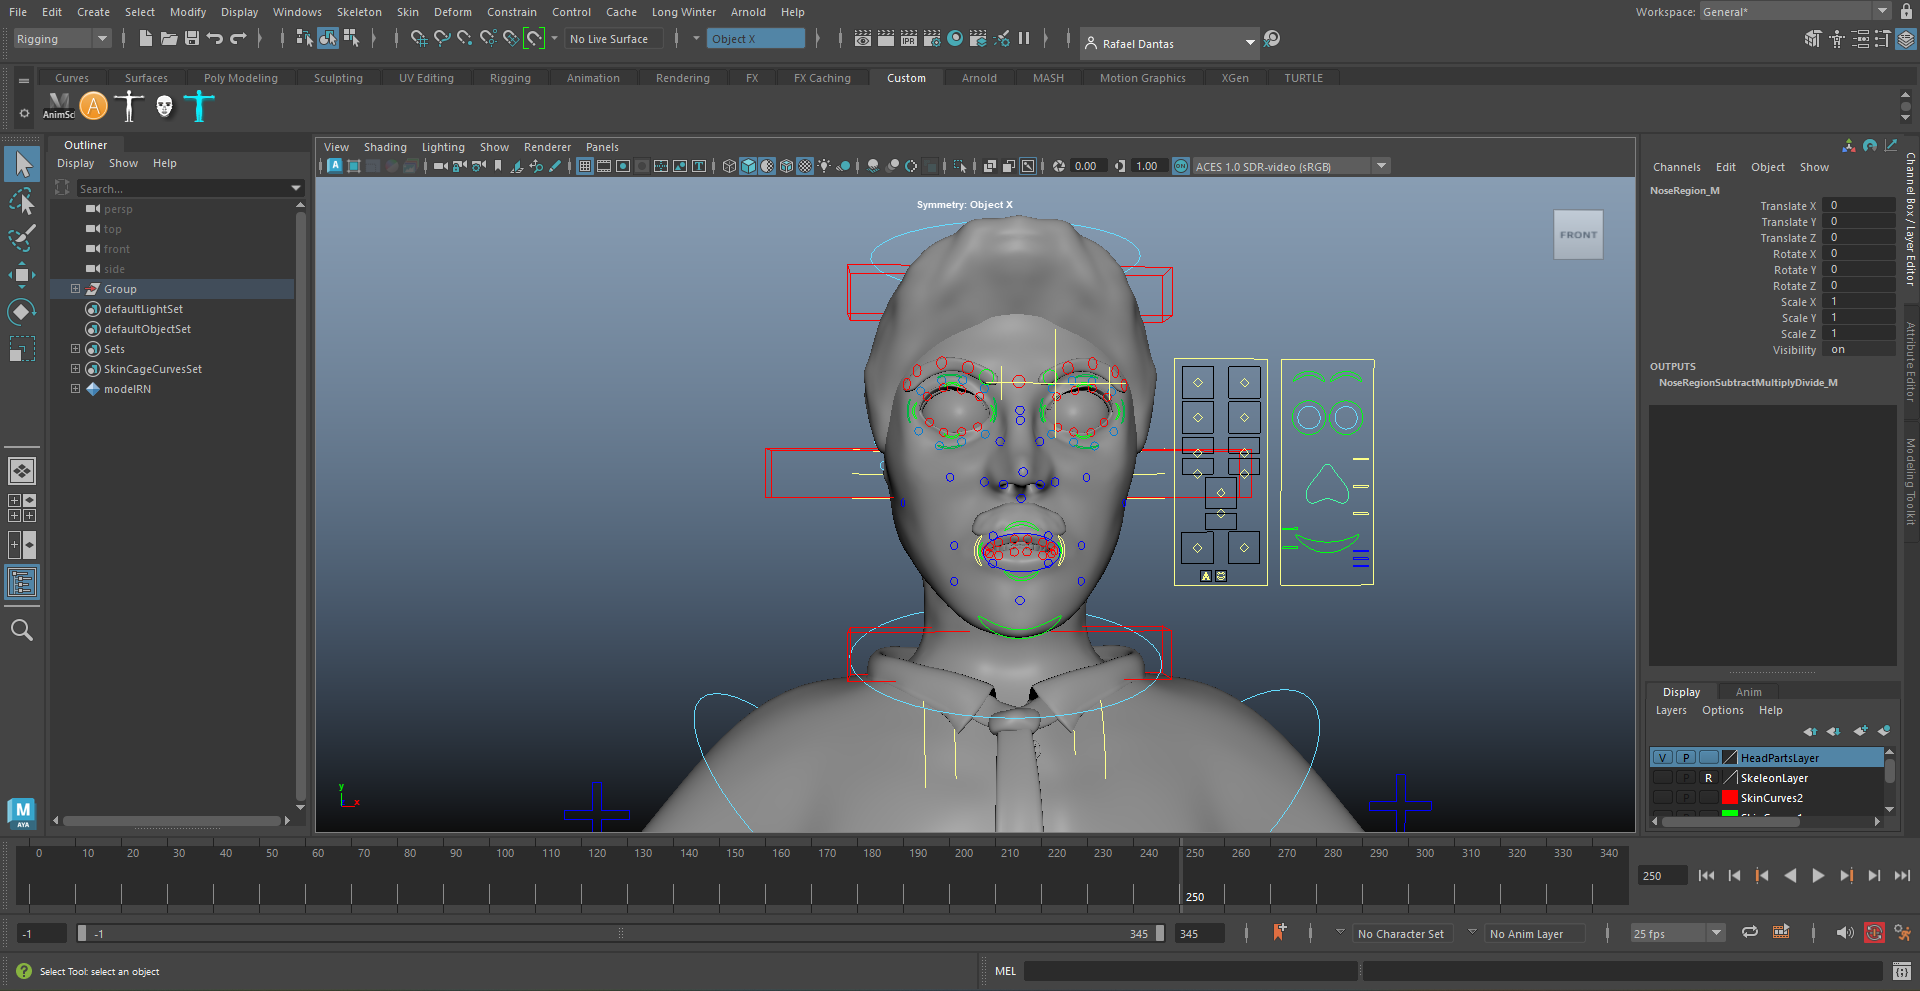Click the grease pencil icon in viewport toolbar
1920x991 pixels.
[555, 166]
